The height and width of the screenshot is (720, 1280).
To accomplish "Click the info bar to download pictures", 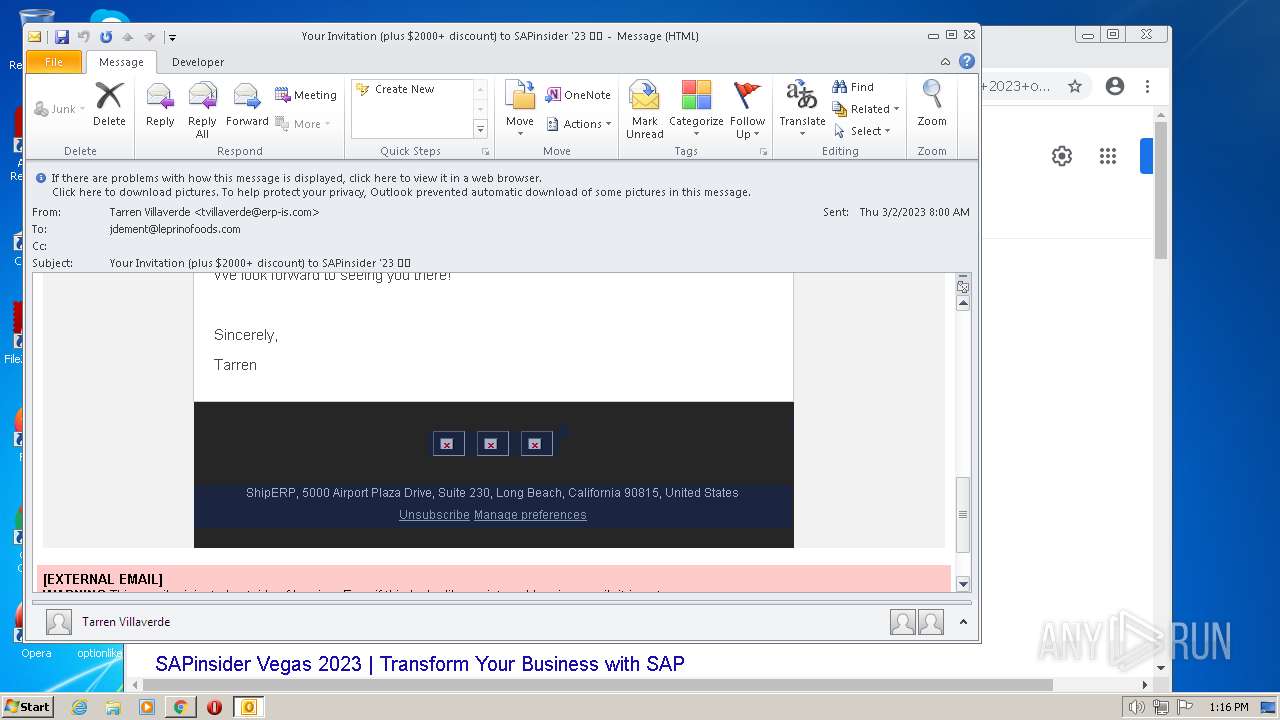I will pyautogui.click(x=401, y=192).
